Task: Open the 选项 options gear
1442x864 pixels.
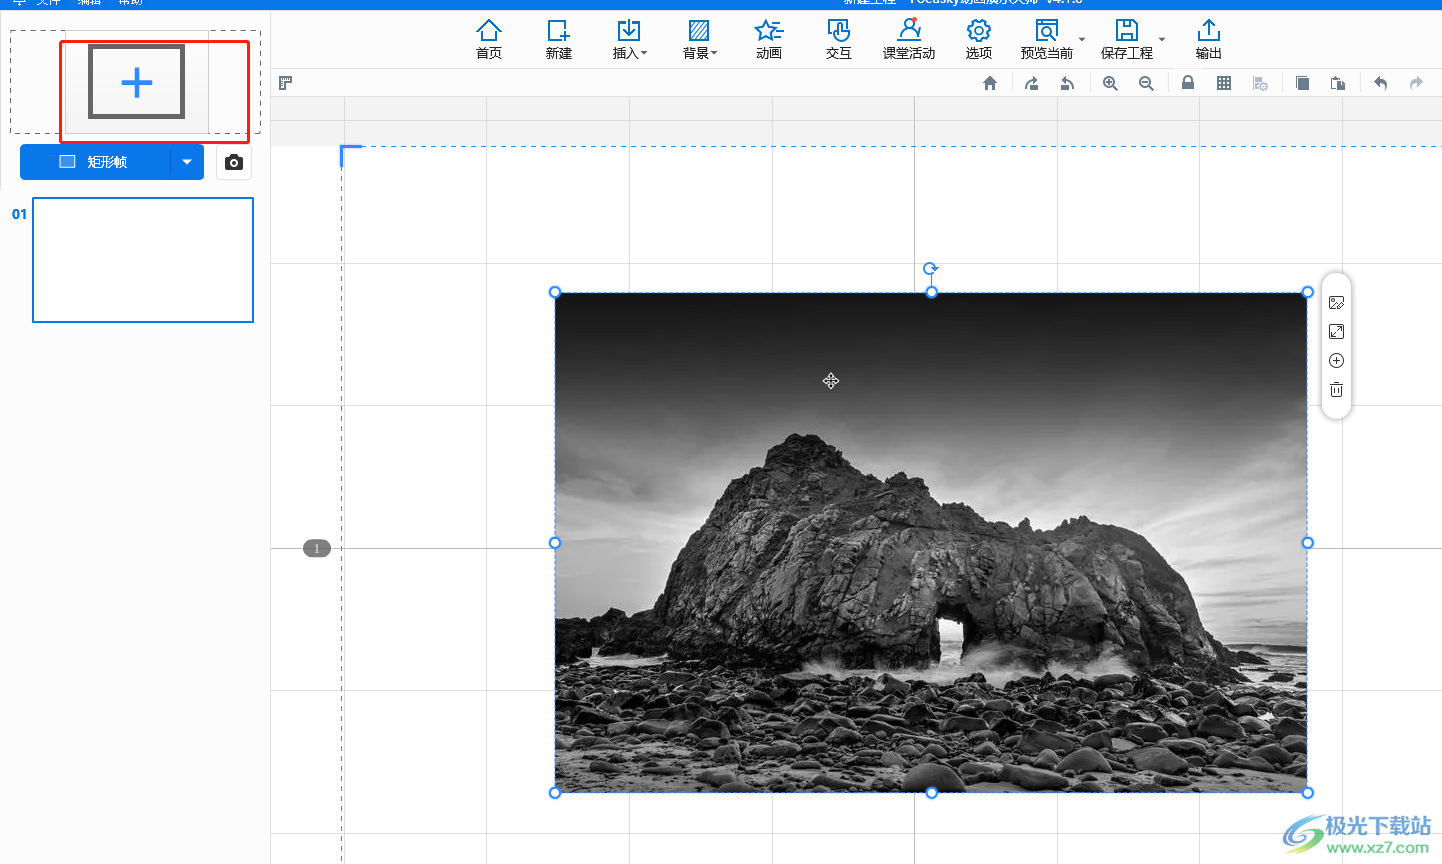Action: pos(979,40)
